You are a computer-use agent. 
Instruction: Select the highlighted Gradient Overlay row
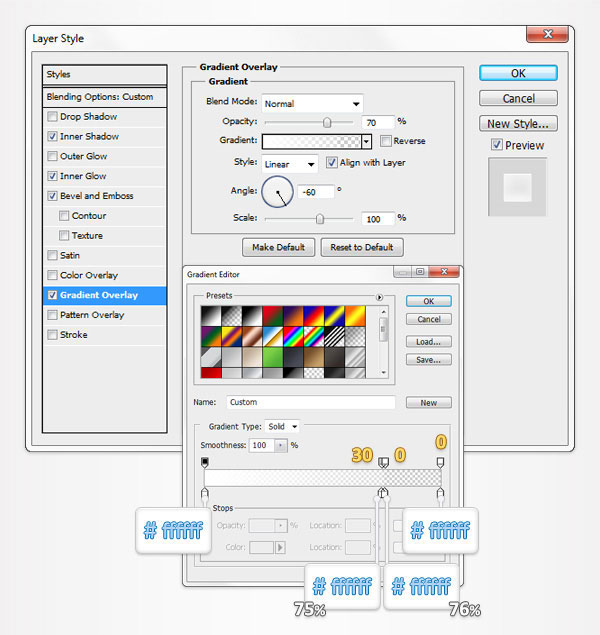104,295
